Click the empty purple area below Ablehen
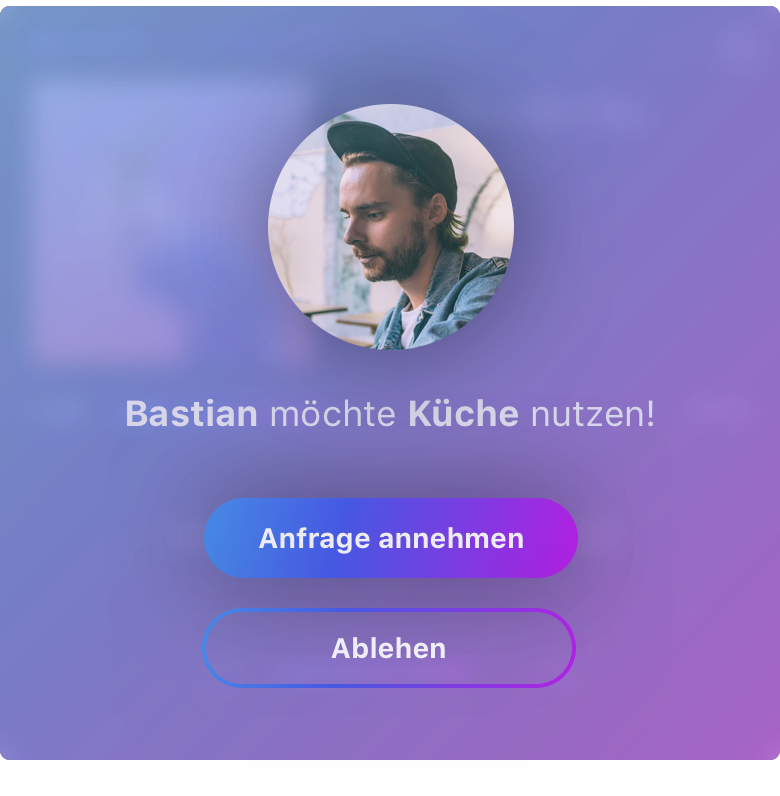This screenshot has width=780, height=796. pyautogui.click(x=390, y=723)
